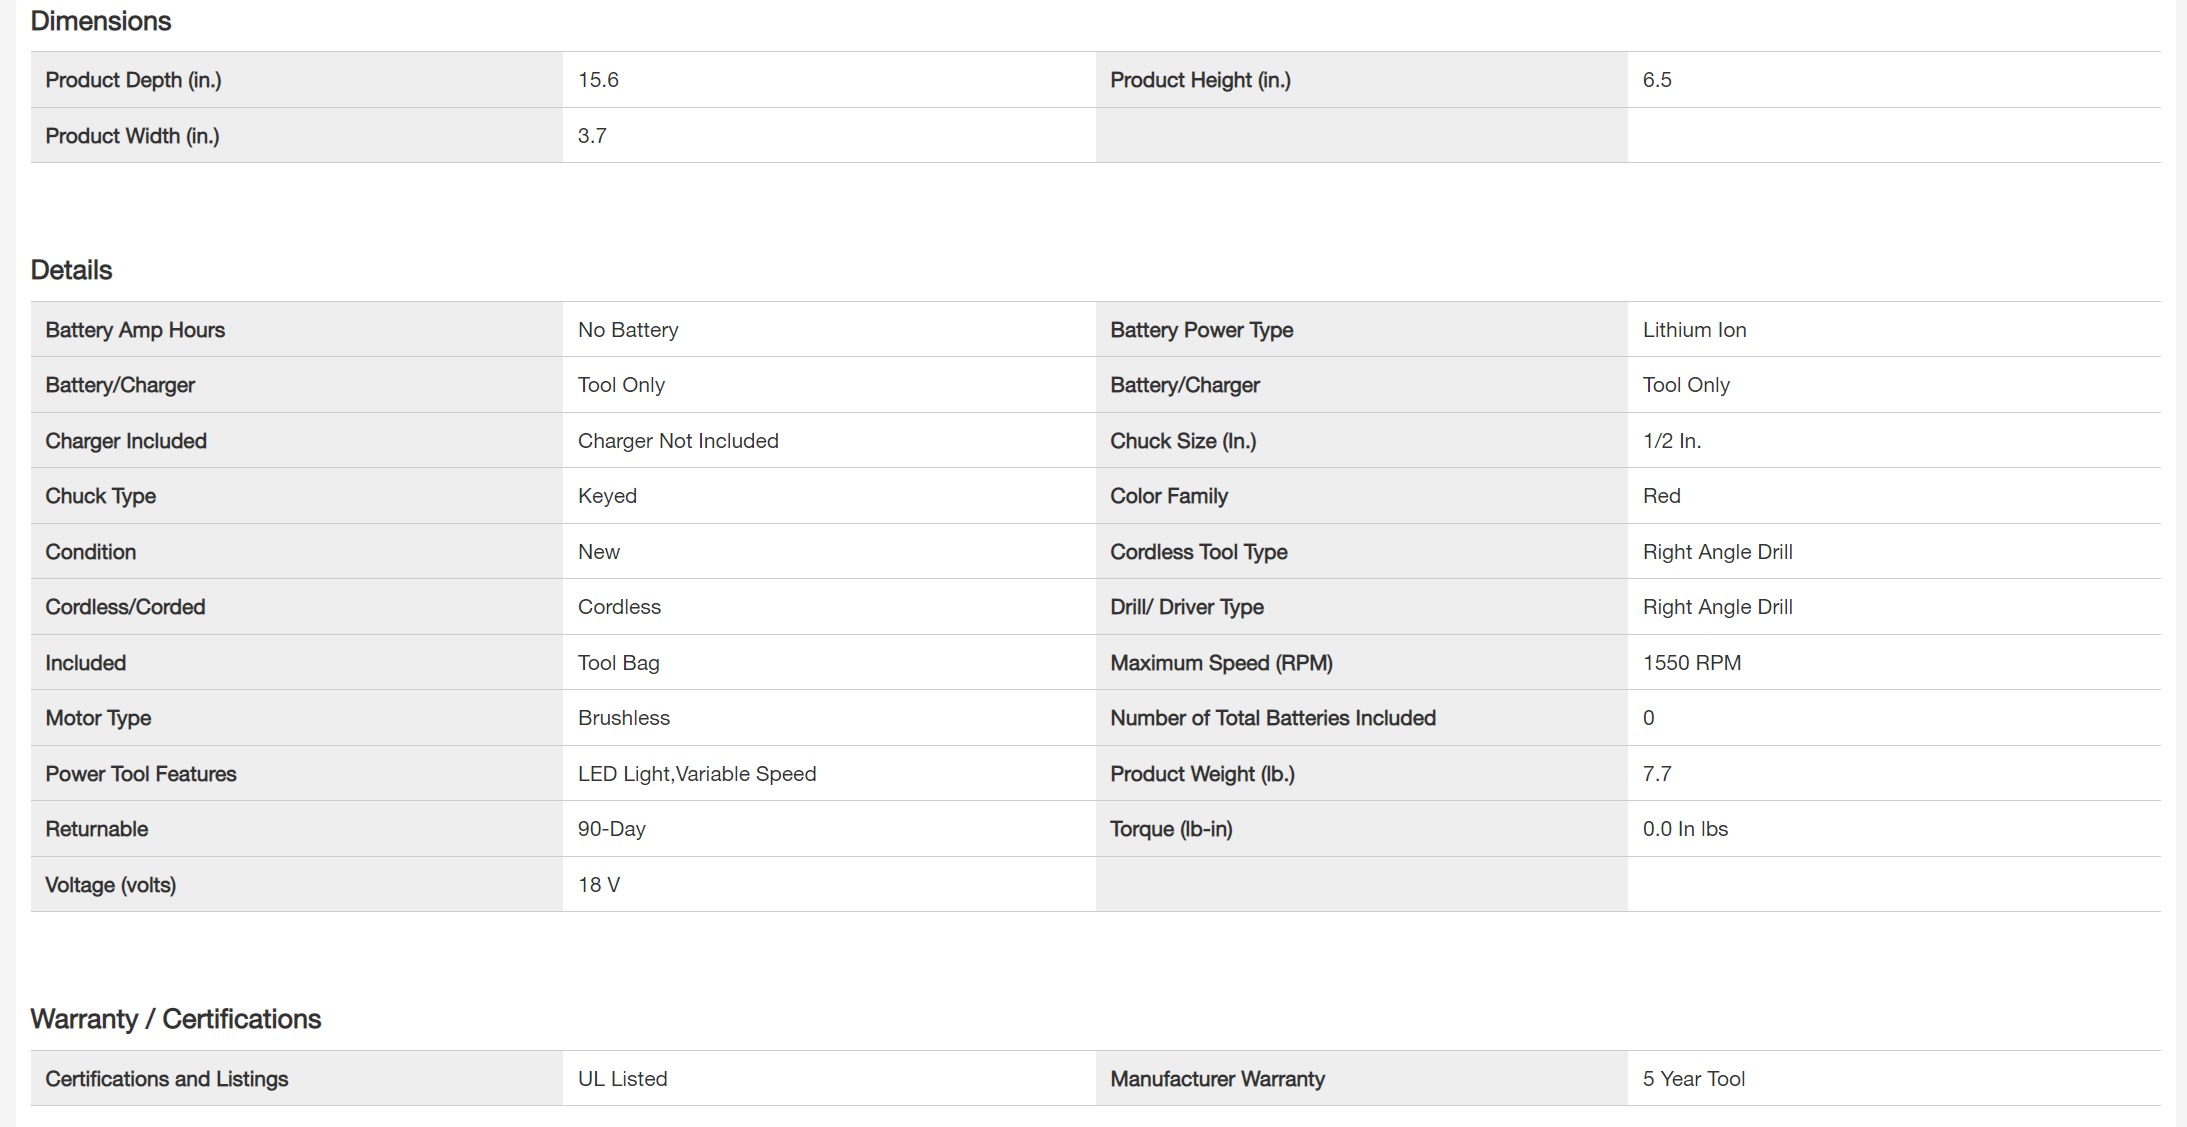Select the Product Depth (in.) label
Screen dimensions: 2187x1127
(133, 80)
